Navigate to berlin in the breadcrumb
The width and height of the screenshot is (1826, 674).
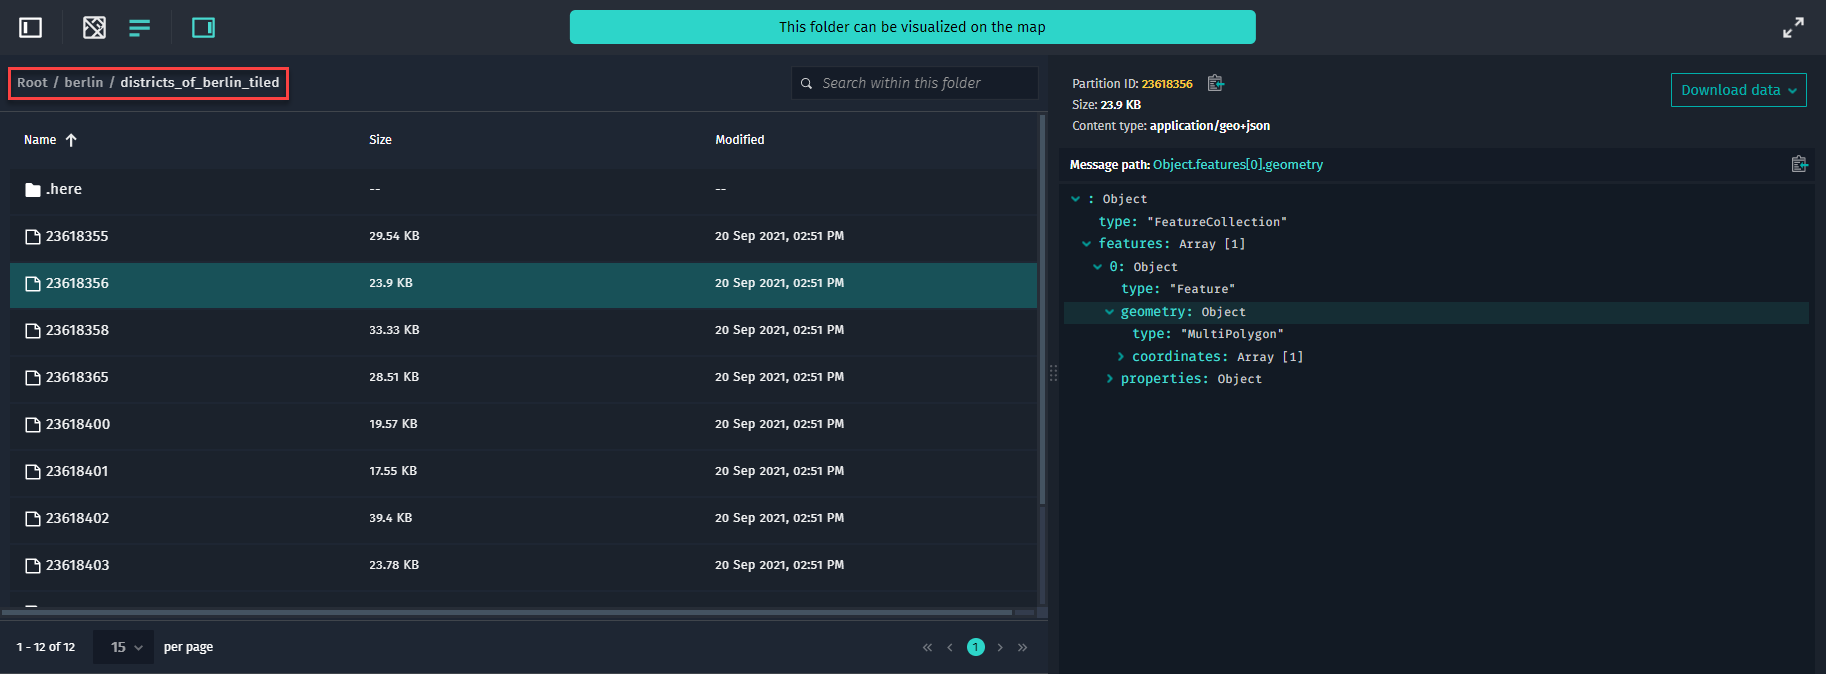point(84,82)
